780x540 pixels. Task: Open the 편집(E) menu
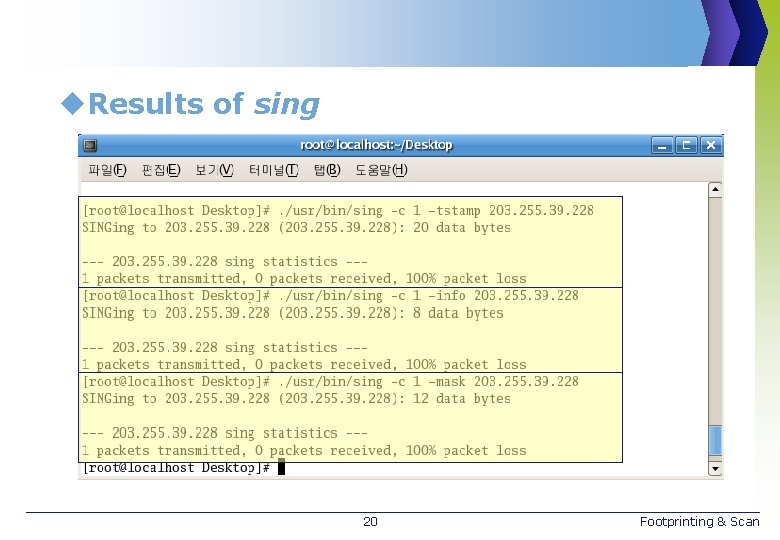click(161, 170)
